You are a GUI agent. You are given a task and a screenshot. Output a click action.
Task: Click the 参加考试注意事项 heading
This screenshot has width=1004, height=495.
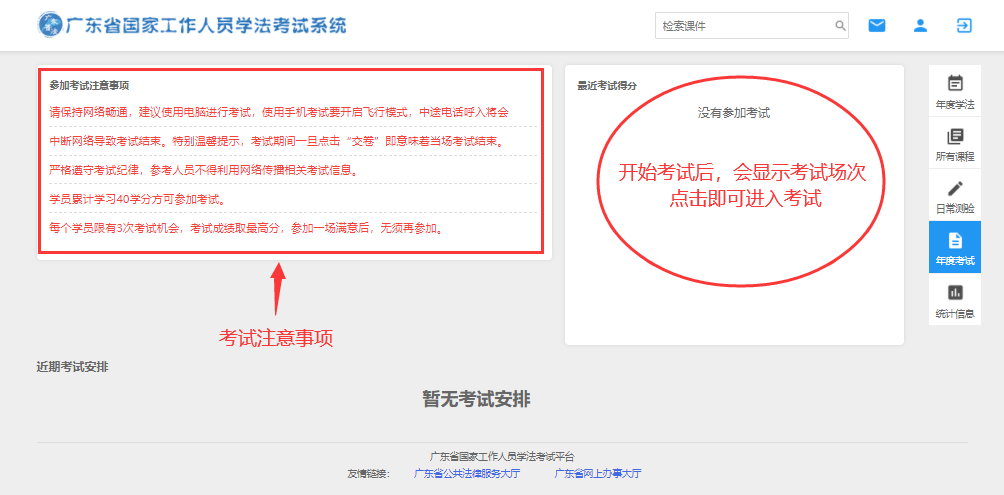pyautogui.click(x=89, y=85)
